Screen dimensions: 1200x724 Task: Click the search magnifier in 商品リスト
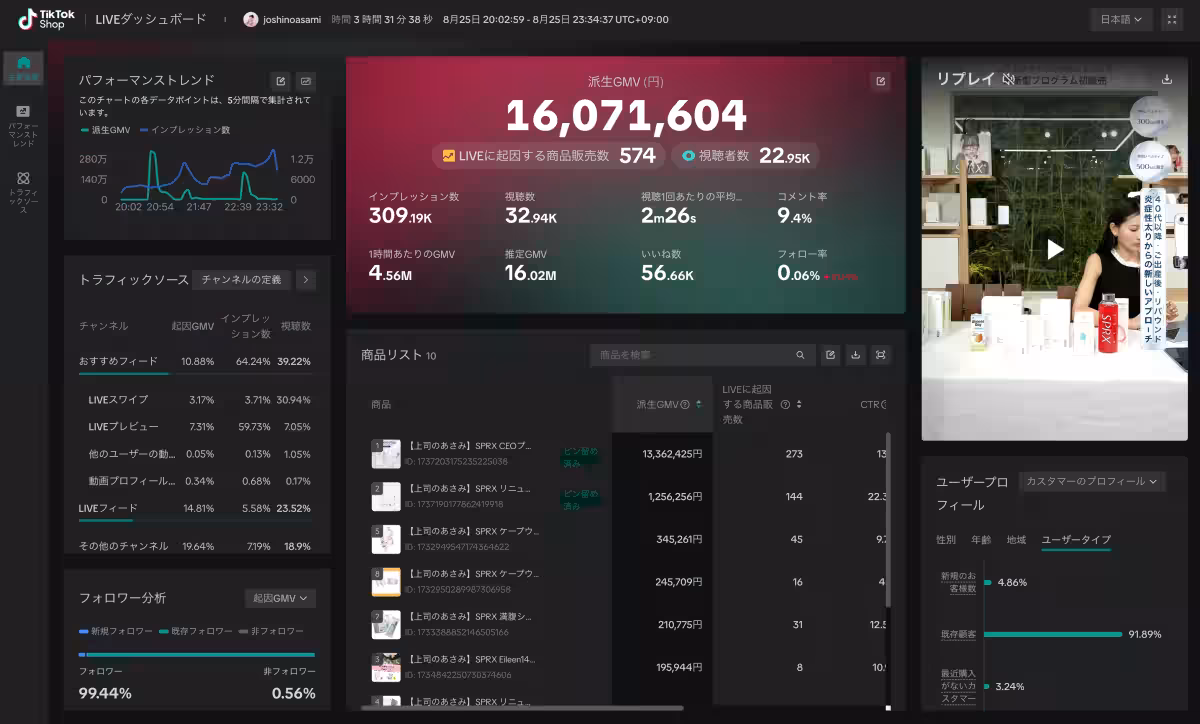[x=800, y=355]
